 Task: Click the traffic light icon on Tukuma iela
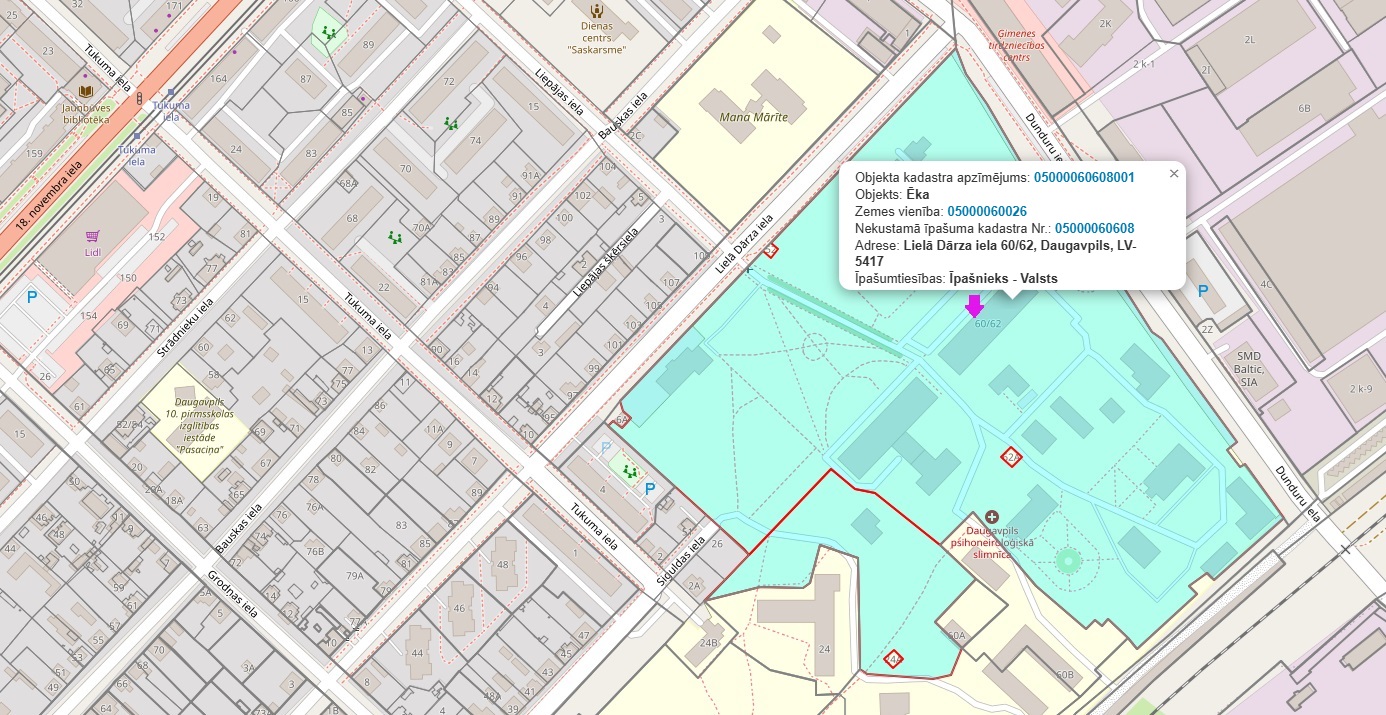tap(138, 99)
